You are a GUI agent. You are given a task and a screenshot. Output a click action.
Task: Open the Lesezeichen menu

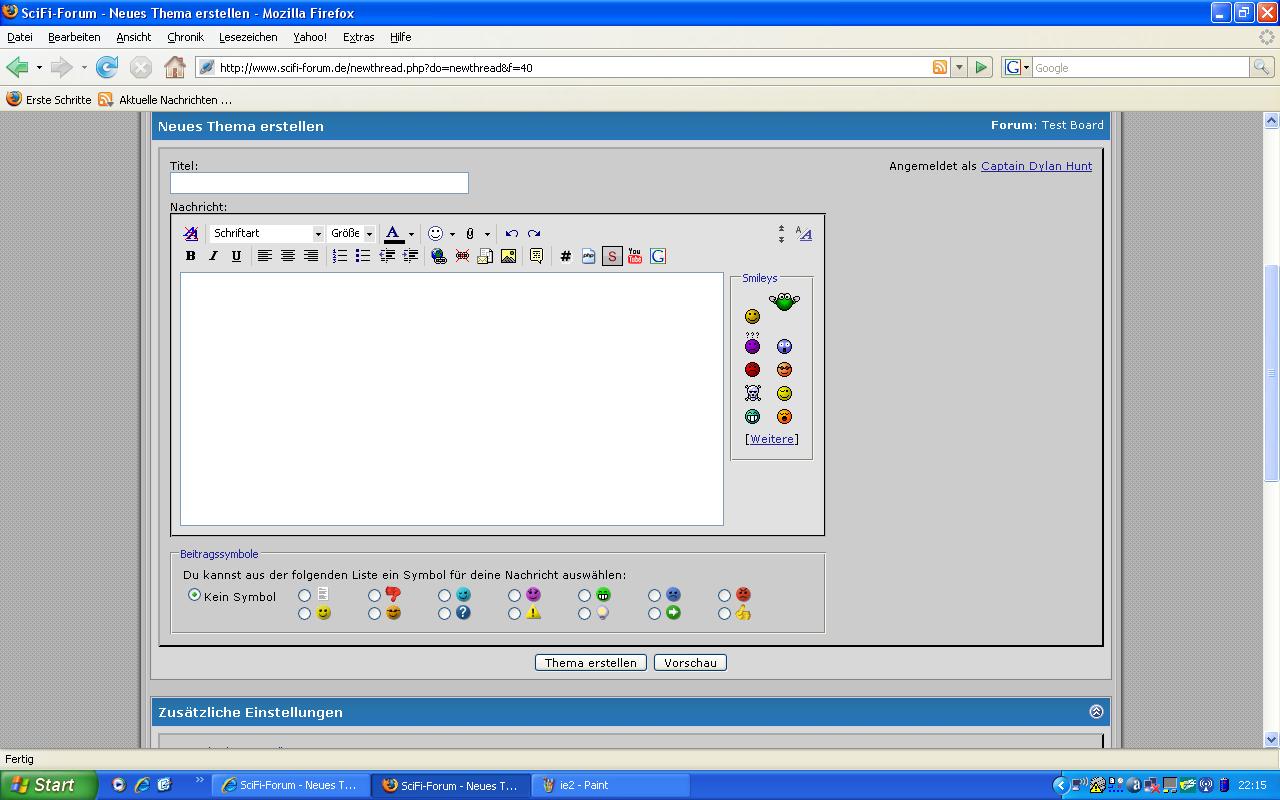tap(248, 37)
